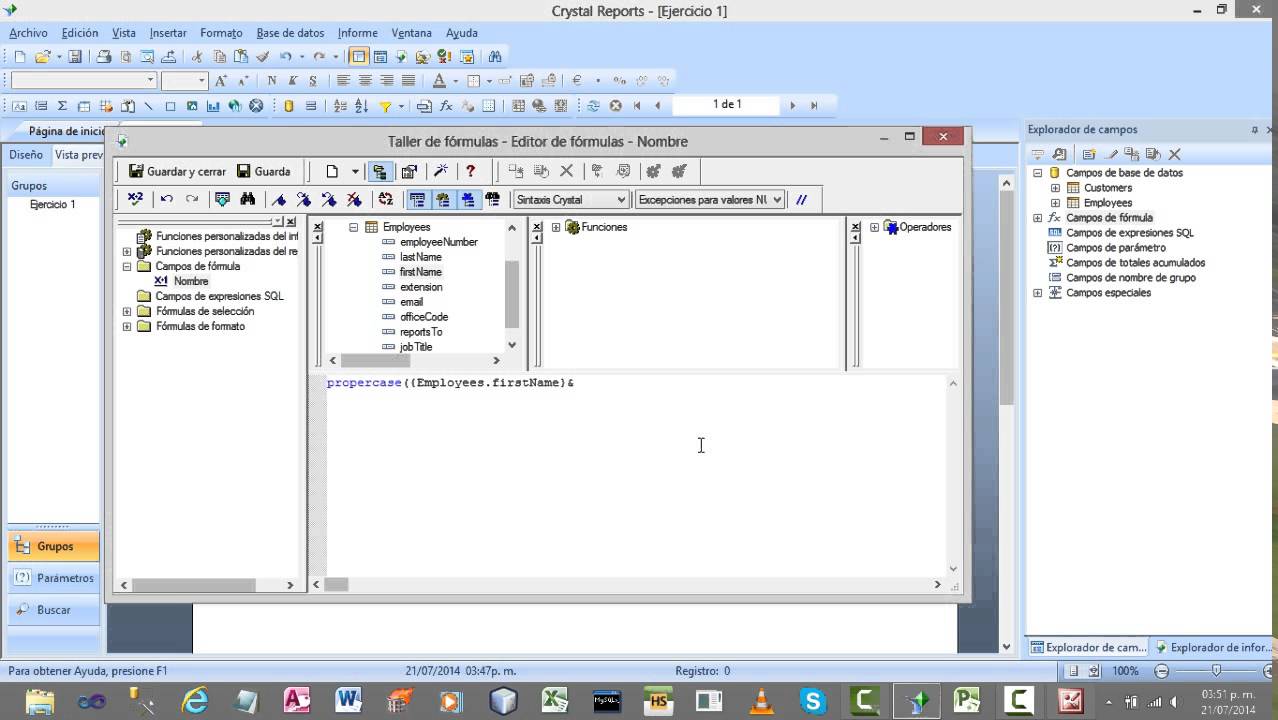Open the Archivo menu

[28, 33]
